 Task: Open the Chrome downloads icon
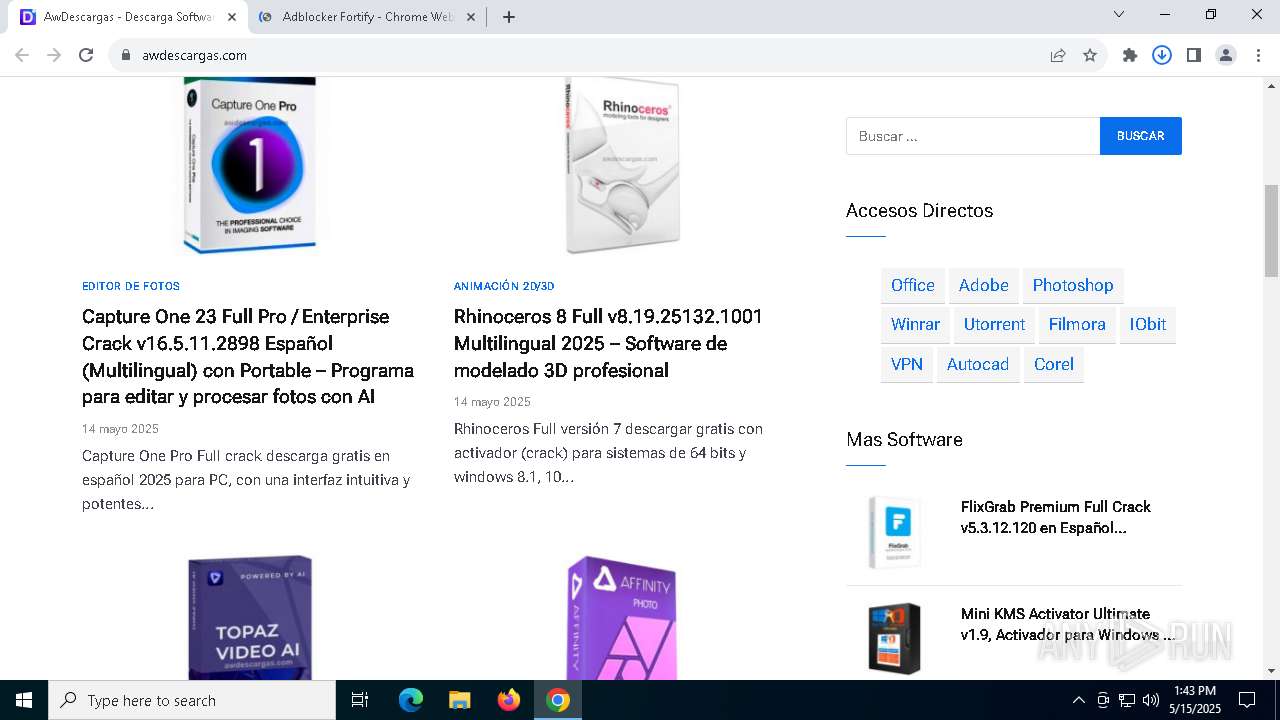[x=1162, y=55]
